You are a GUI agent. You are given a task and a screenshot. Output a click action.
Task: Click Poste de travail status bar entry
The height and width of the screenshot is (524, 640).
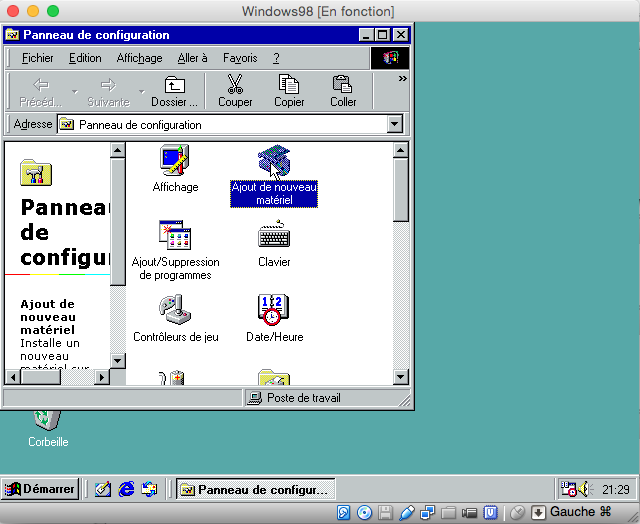click(295, 398)
